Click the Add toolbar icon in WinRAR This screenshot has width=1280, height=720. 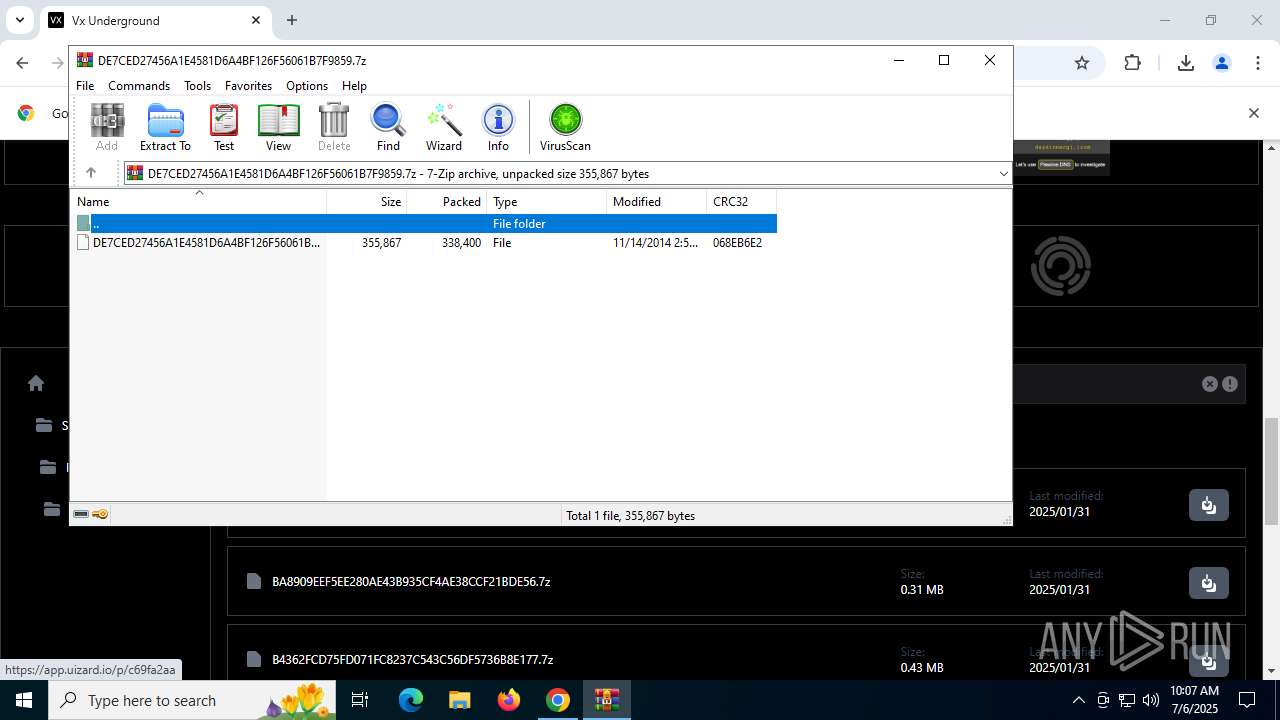pos(107,127)
